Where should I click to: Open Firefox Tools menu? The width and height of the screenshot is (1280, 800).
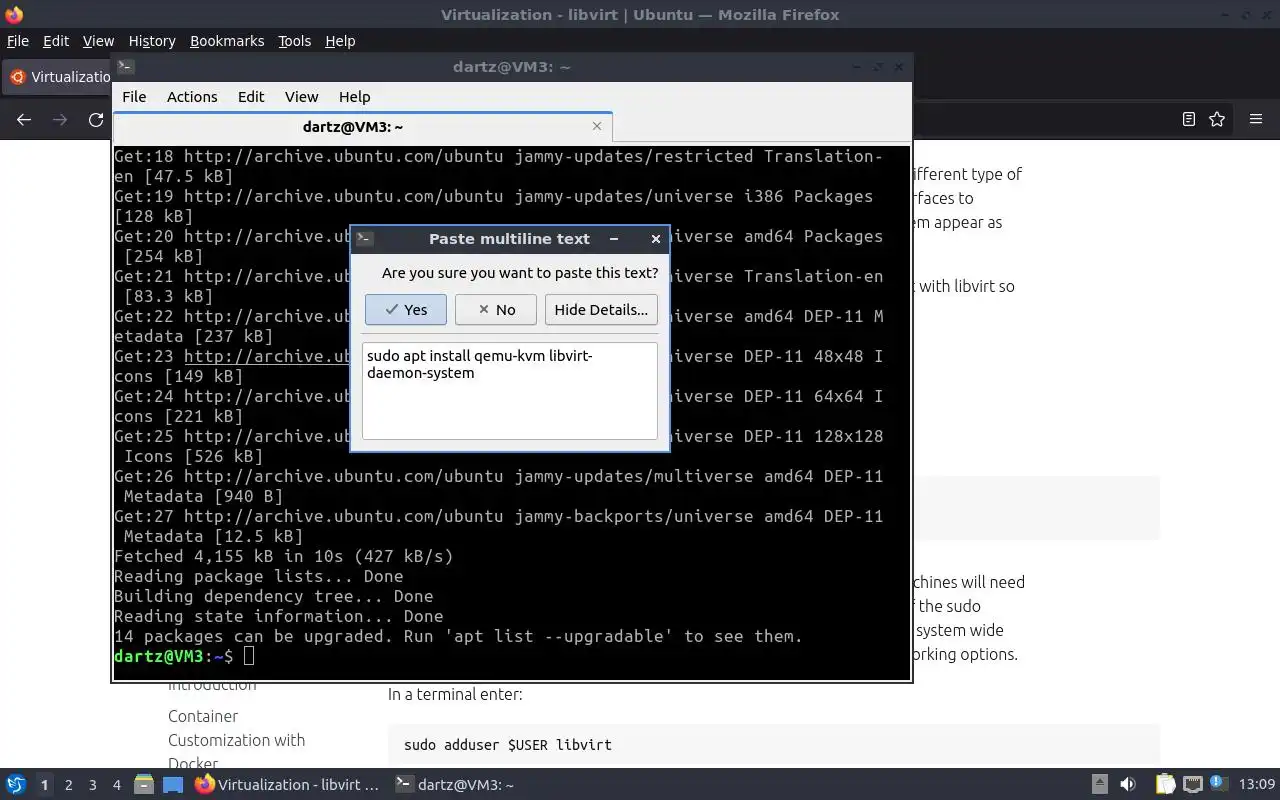click(295, 41)
